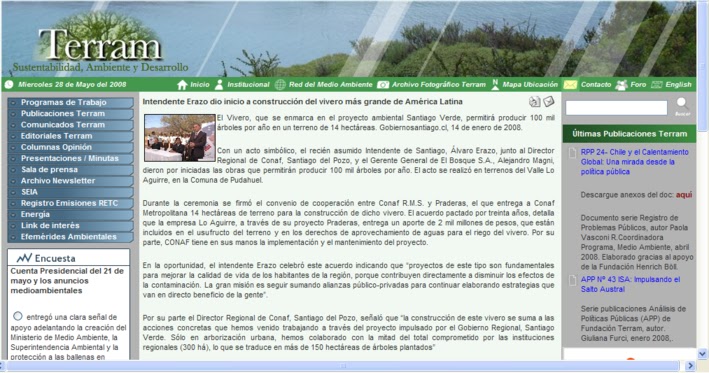This screenshot has width=709, height=373.
Task: Open Editoriales Terram menu item
Action: (71, 136)
